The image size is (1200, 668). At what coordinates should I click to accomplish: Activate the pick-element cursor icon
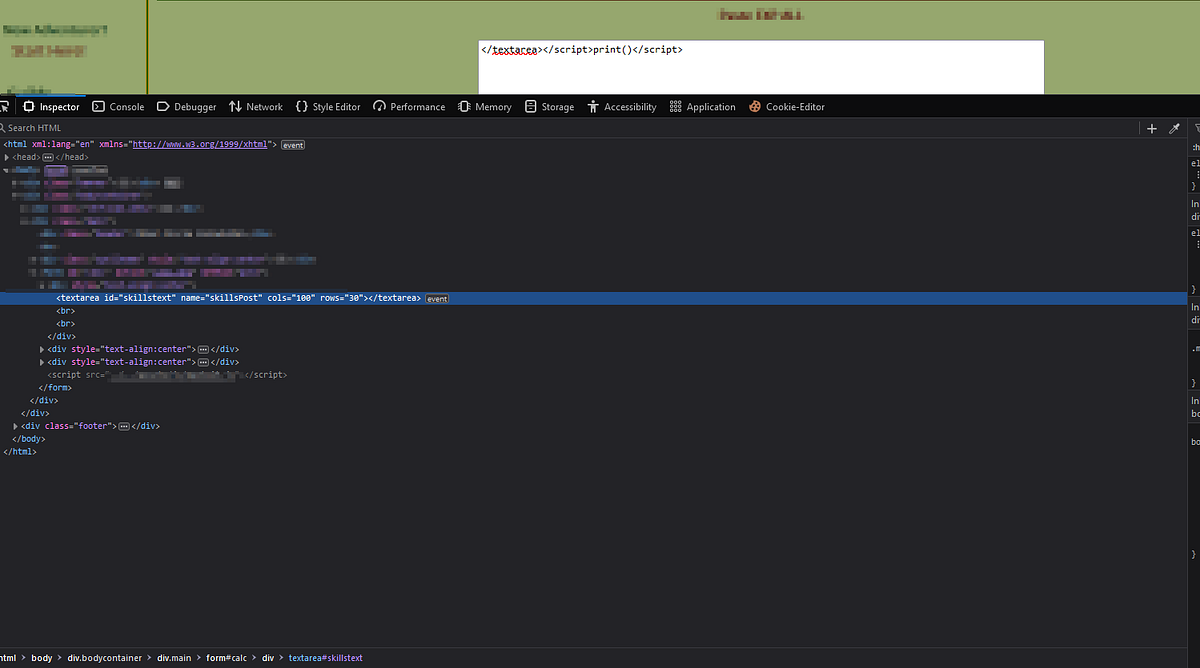[x=5, y=107]
